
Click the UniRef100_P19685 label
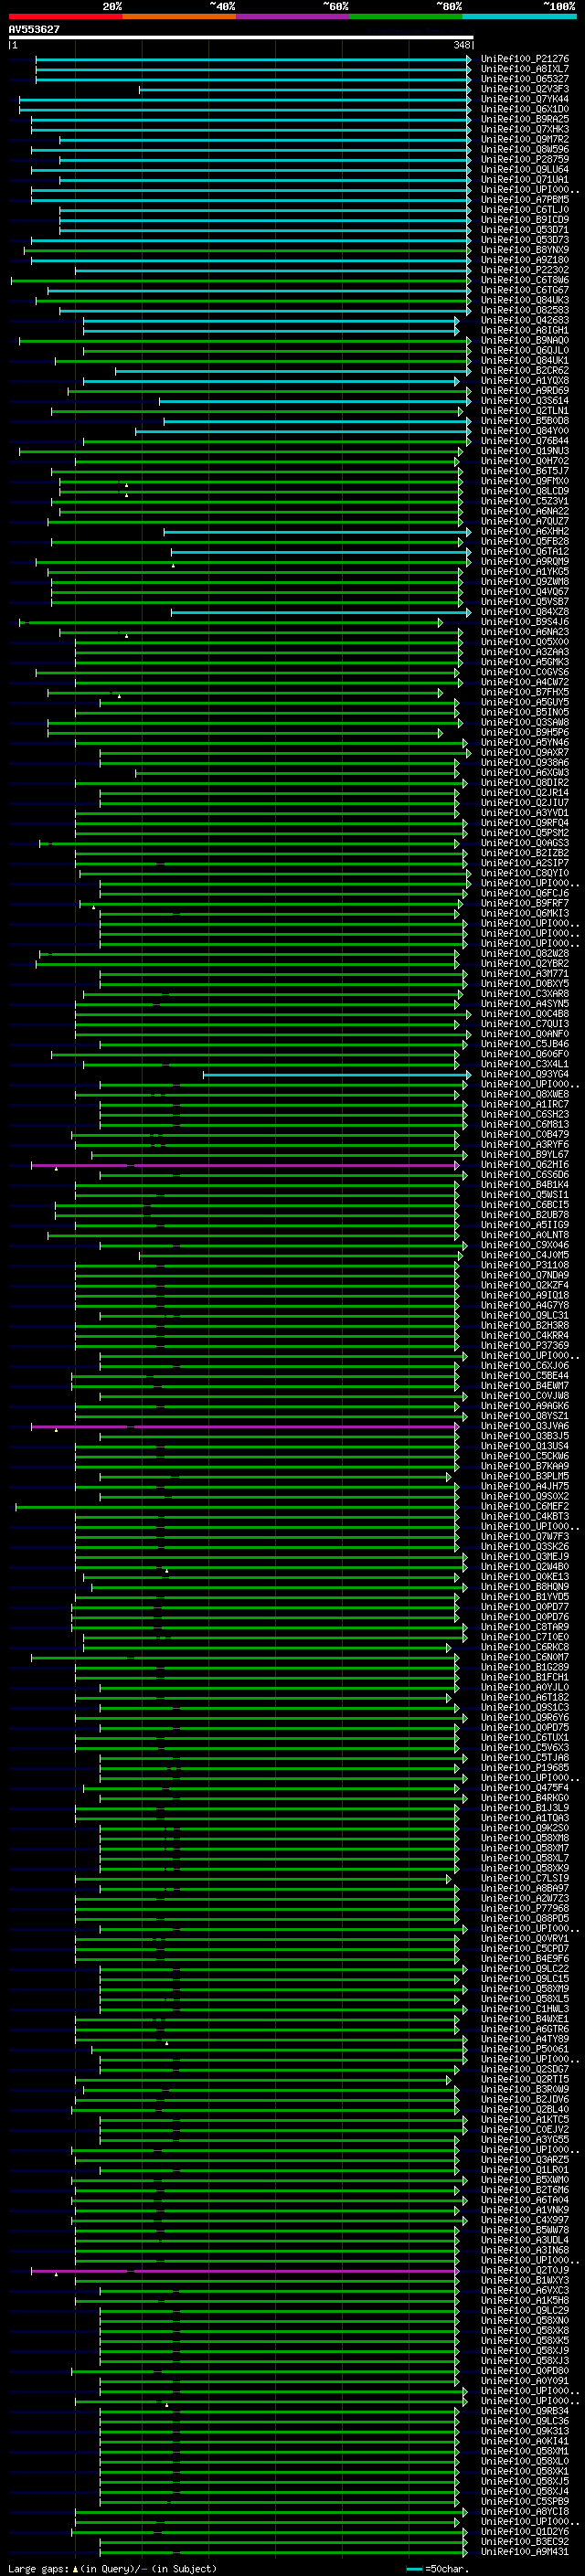[x=524, y=1768]
